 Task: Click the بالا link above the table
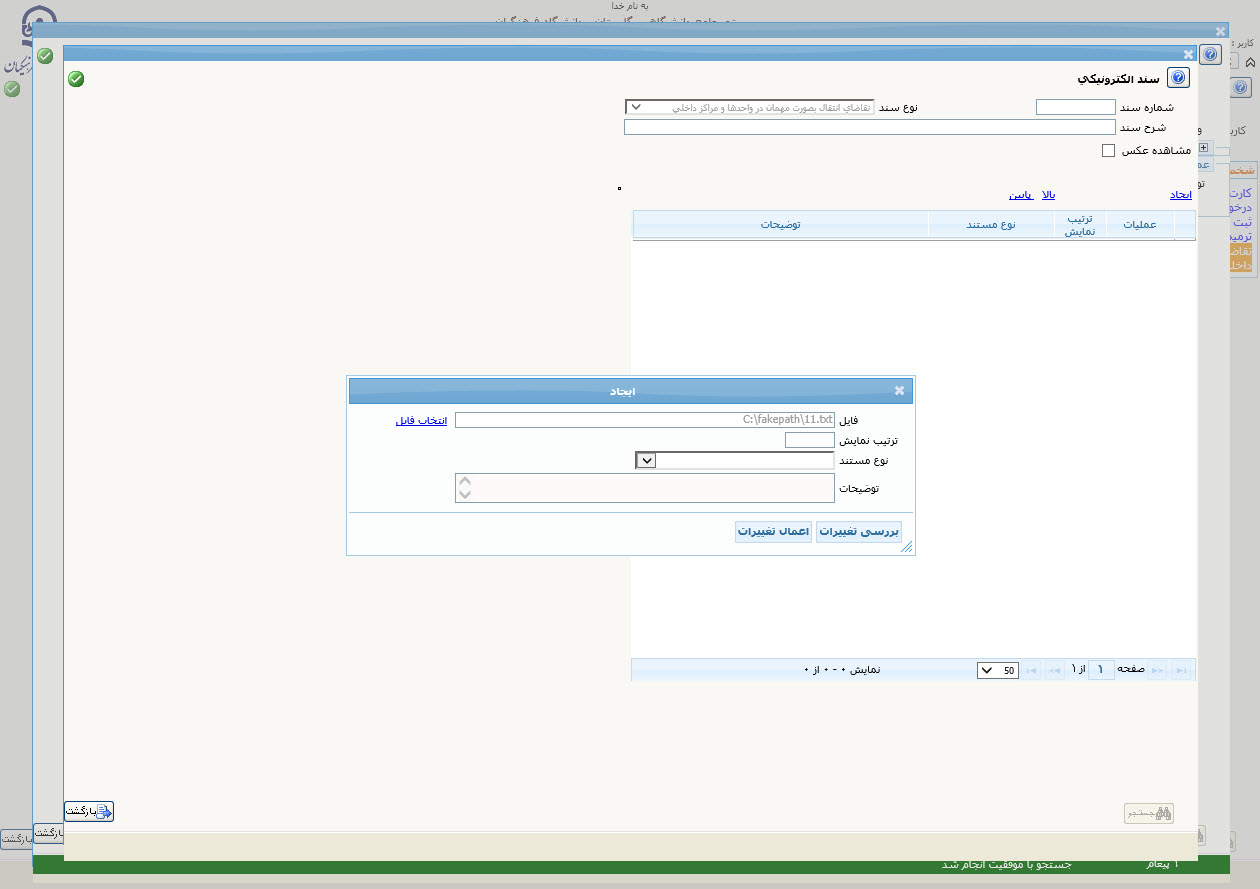(1049, 195)
